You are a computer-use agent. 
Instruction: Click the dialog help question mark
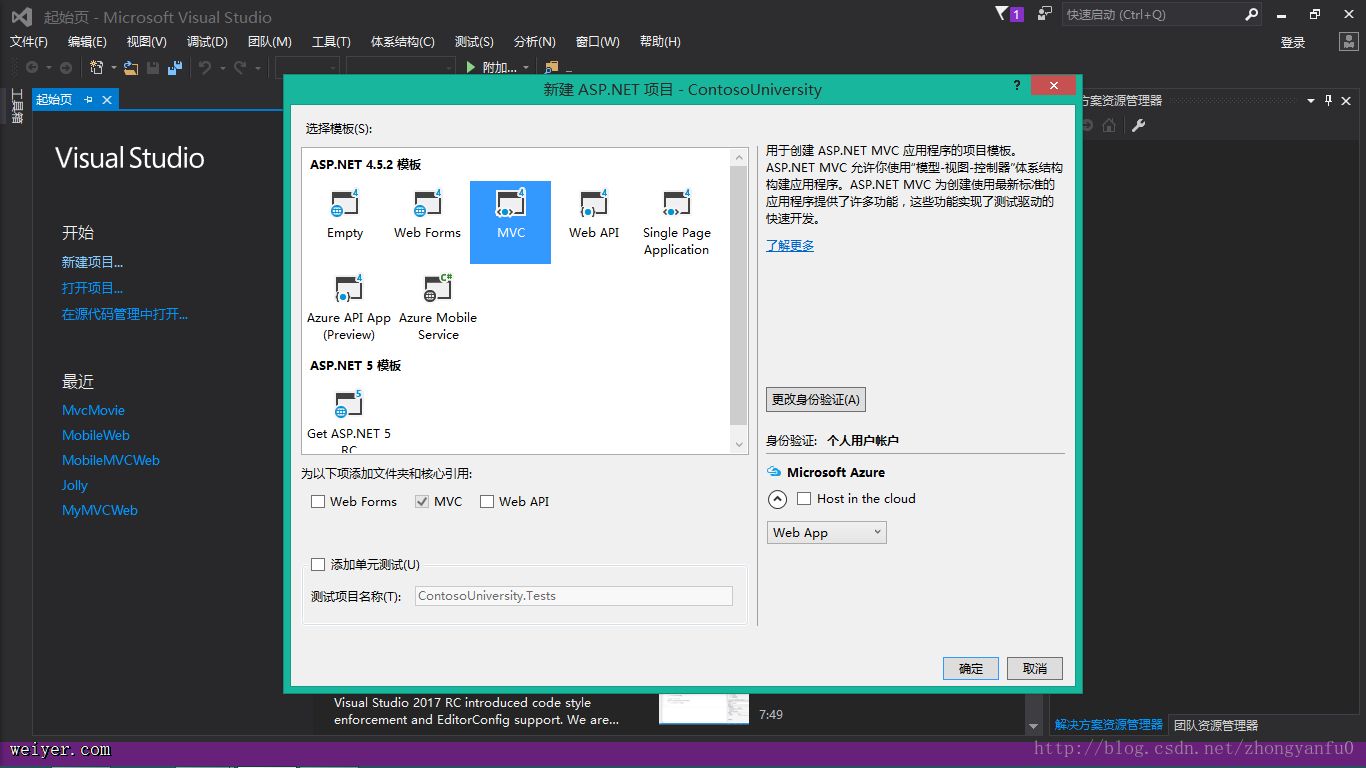click(1017, 86)
